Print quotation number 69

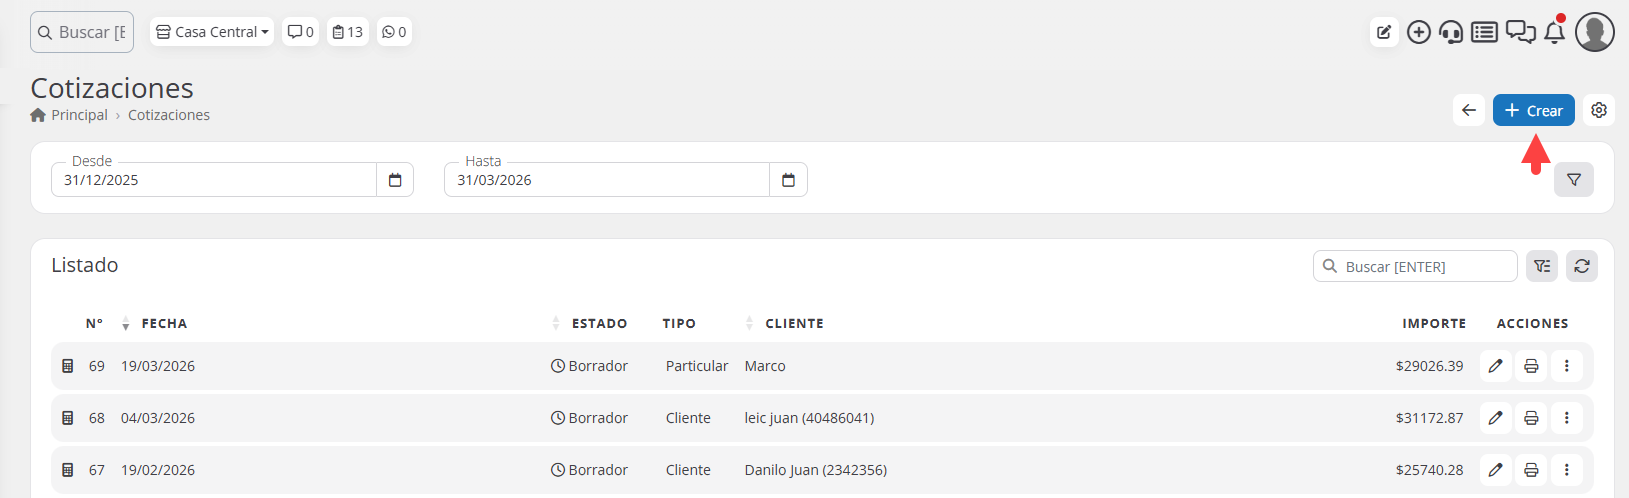(x=1530, y=366)
